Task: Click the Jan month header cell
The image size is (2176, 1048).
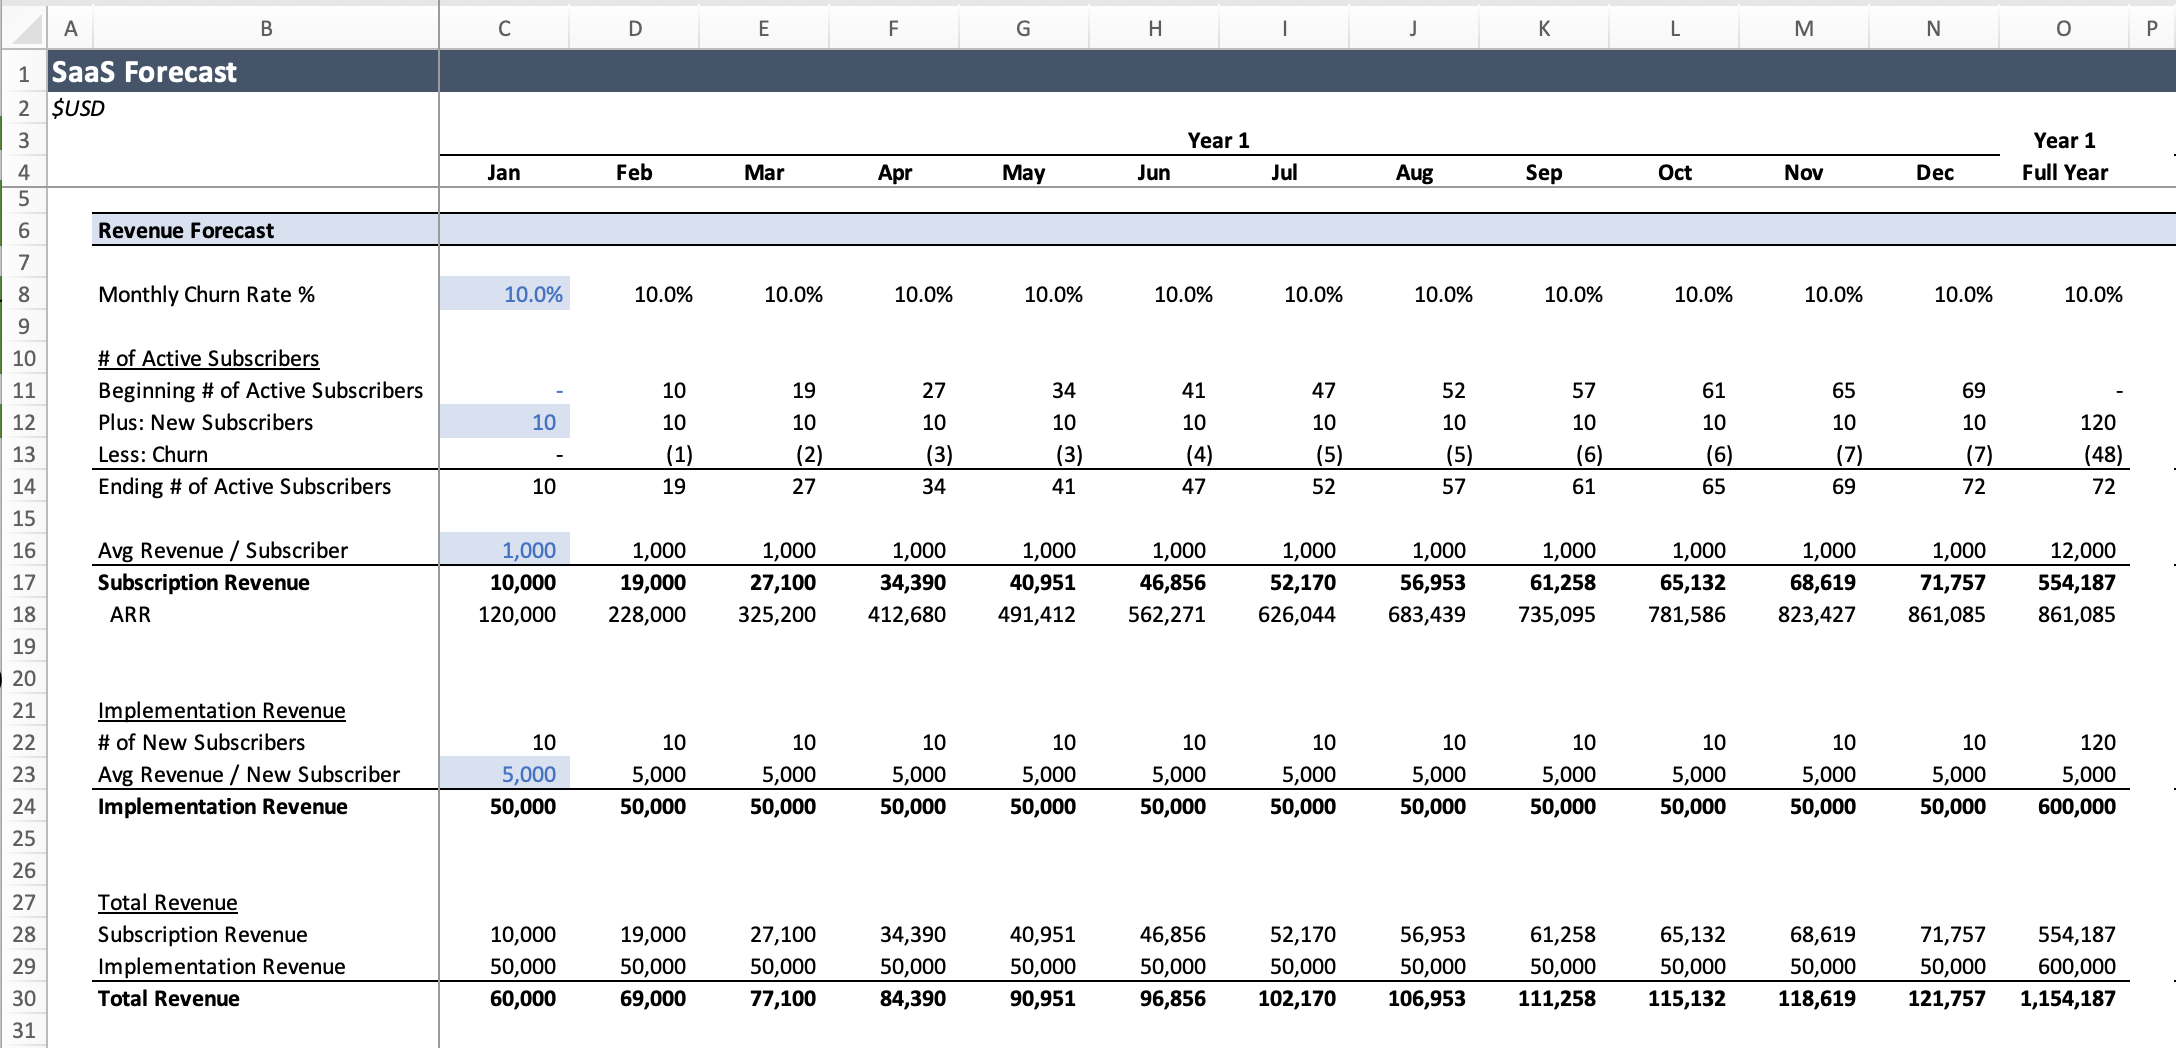Action: click(503, 172)
